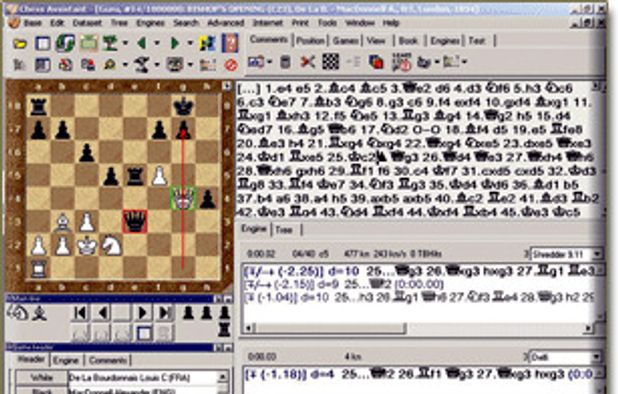618x394 pixels.
Task: Switch to the Position toolbar tab
Action: pos(311,41)
